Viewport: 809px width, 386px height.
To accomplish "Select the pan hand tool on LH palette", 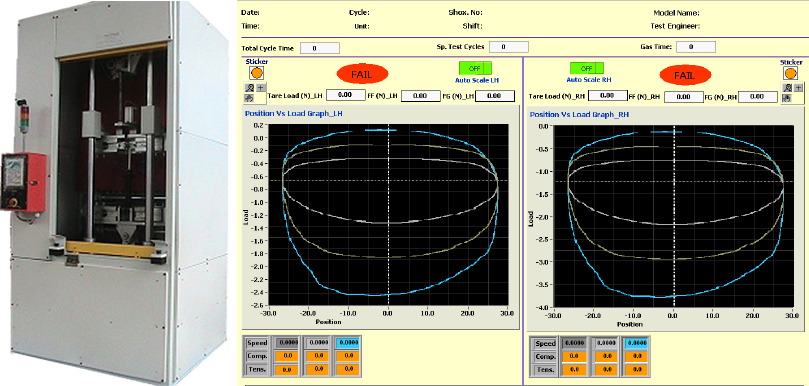I will click(249, 98).
